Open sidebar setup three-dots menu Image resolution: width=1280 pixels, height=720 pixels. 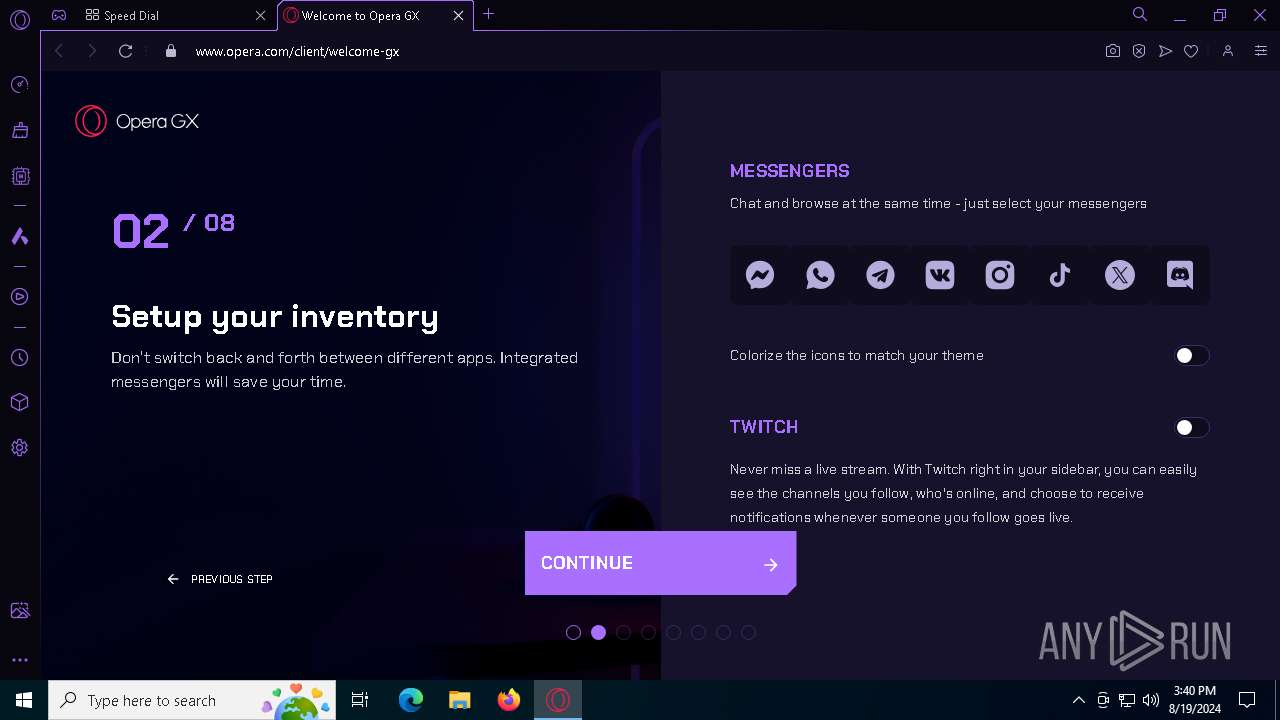[x=19, y=660]
